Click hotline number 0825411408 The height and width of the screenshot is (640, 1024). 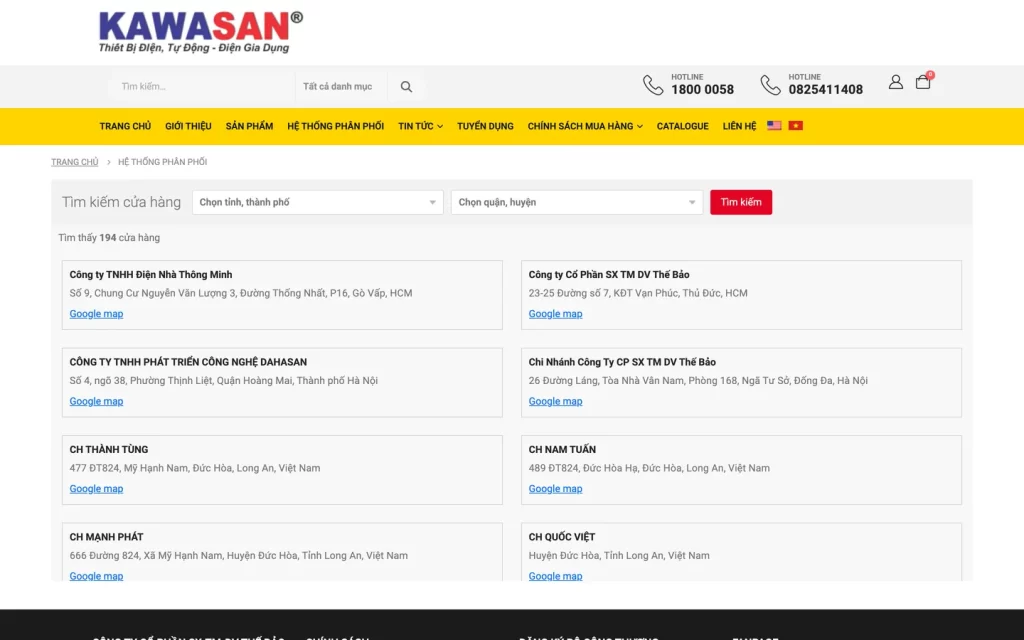pos(825,89)
